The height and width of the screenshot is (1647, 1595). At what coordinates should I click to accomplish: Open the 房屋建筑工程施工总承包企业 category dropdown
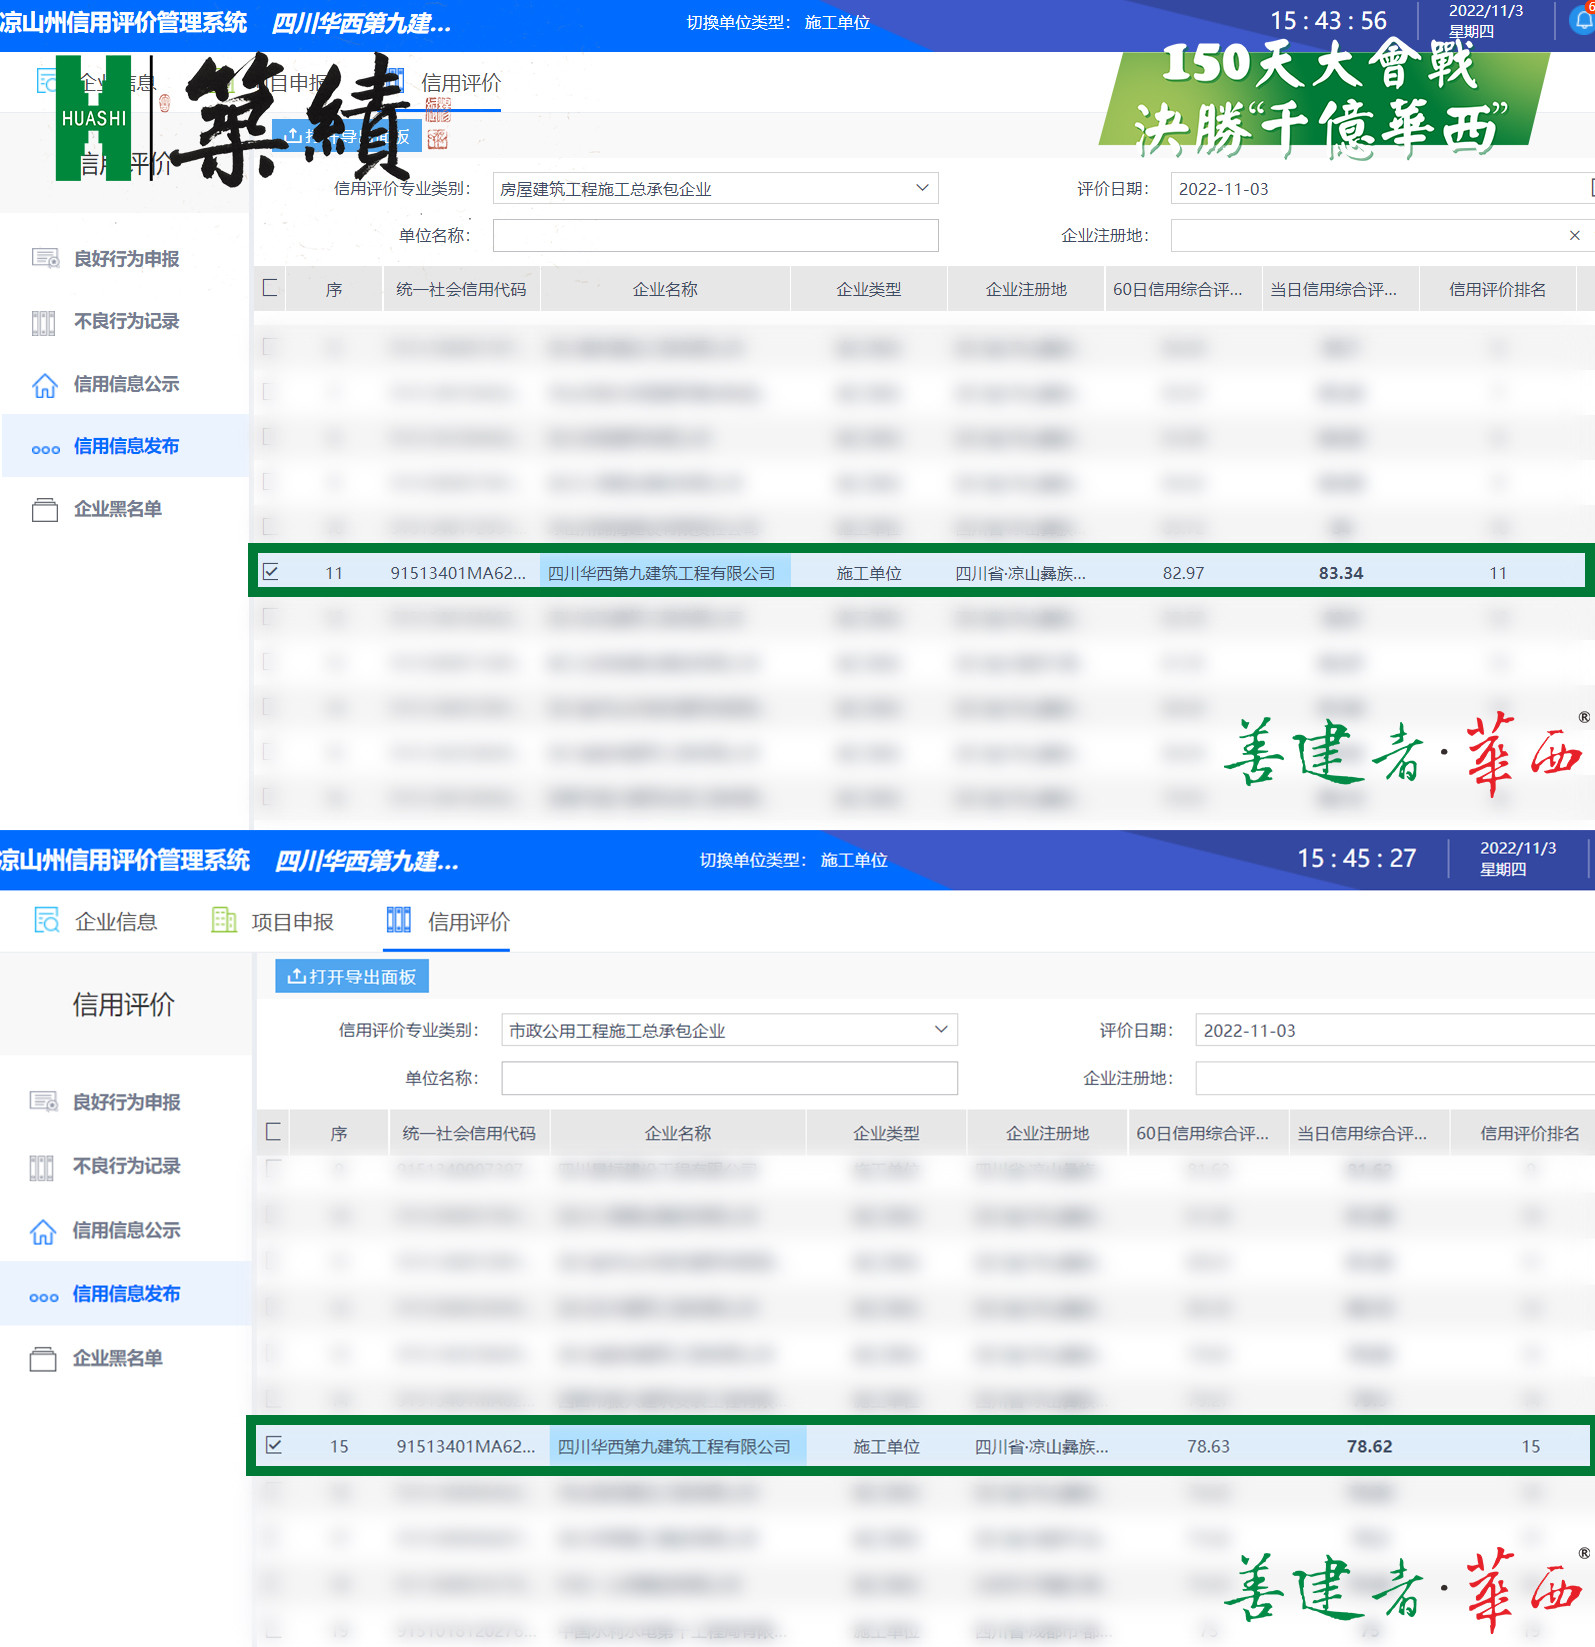tap(715, 188)
